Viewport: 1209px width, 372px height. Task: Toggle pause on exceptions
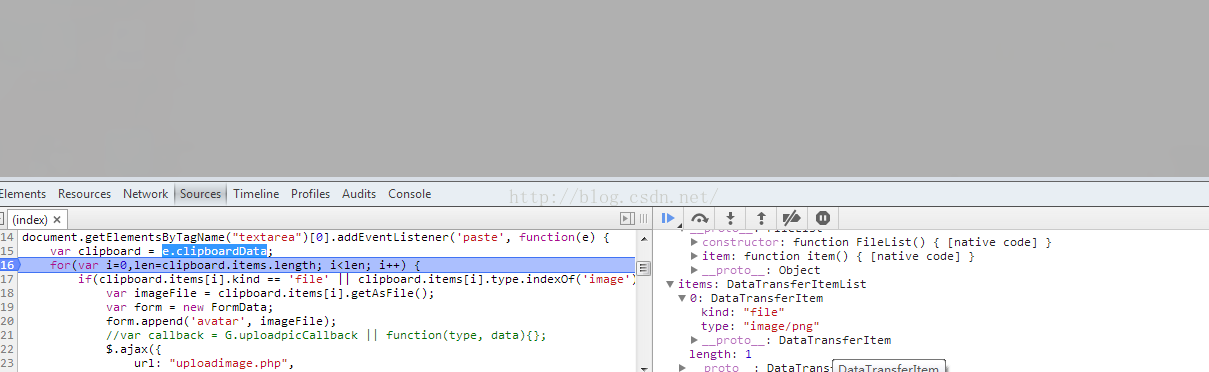(x=822, y=217)
